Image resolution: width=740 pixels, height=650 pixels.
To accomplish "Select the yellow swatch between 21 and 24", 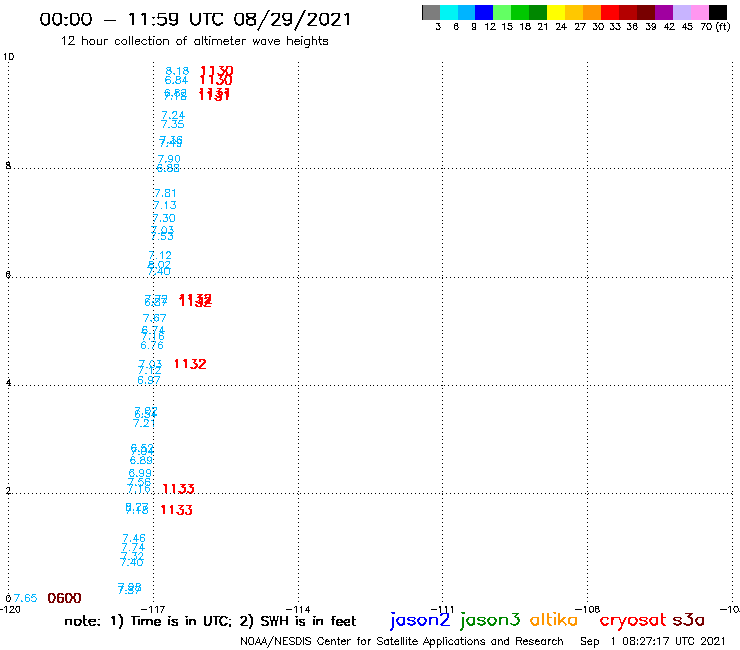I will [x=556, y=12].
